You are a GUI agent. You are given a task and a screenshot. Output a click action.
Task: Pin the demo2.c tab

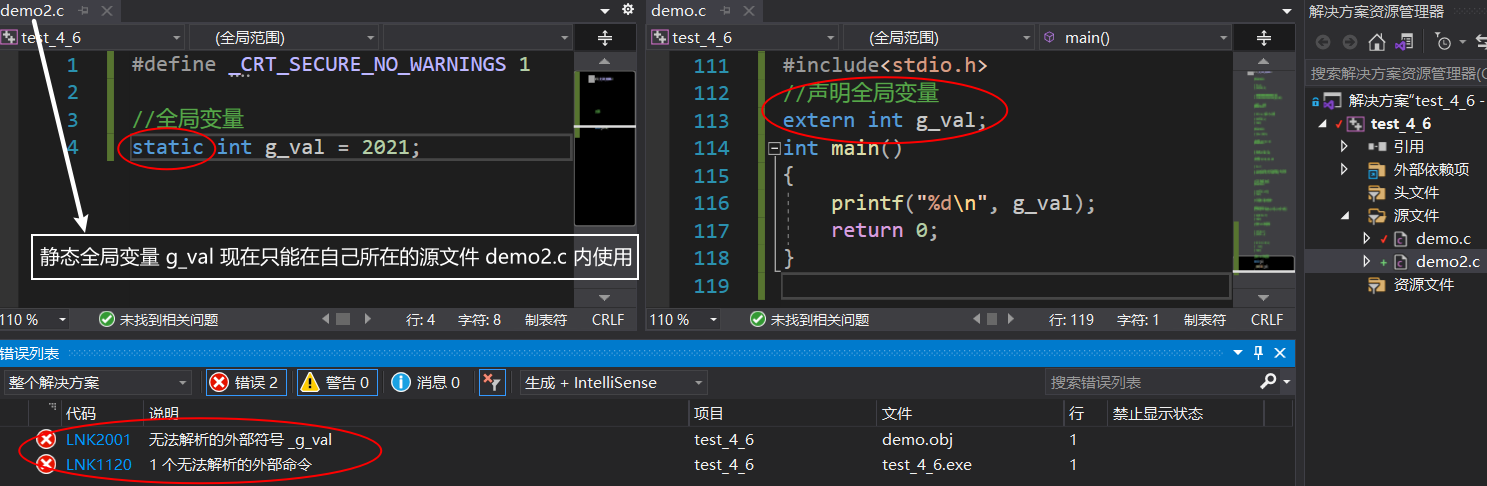pyautogui.click(x=84, y=10)
